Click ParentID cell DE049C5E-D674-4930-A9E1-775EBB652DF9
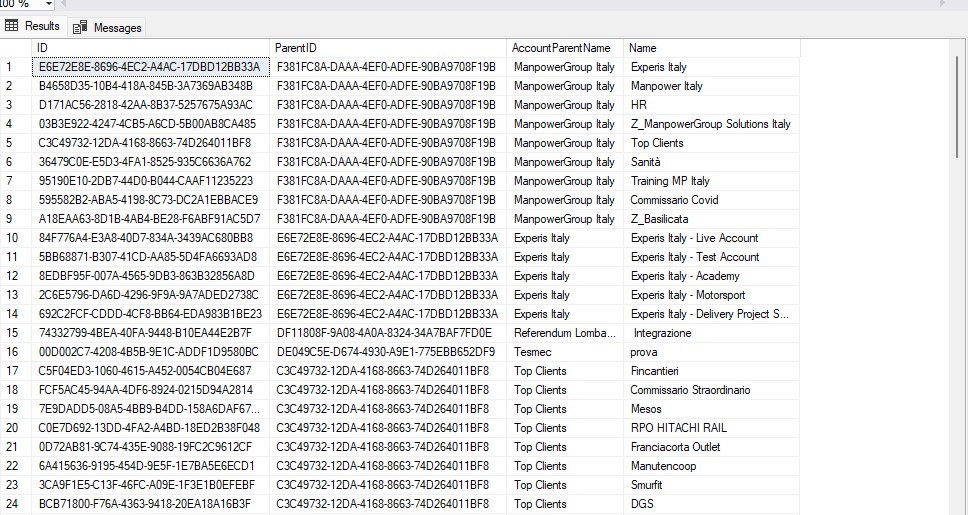The width and height of the screenshot is (968, 515). [388, 352]
